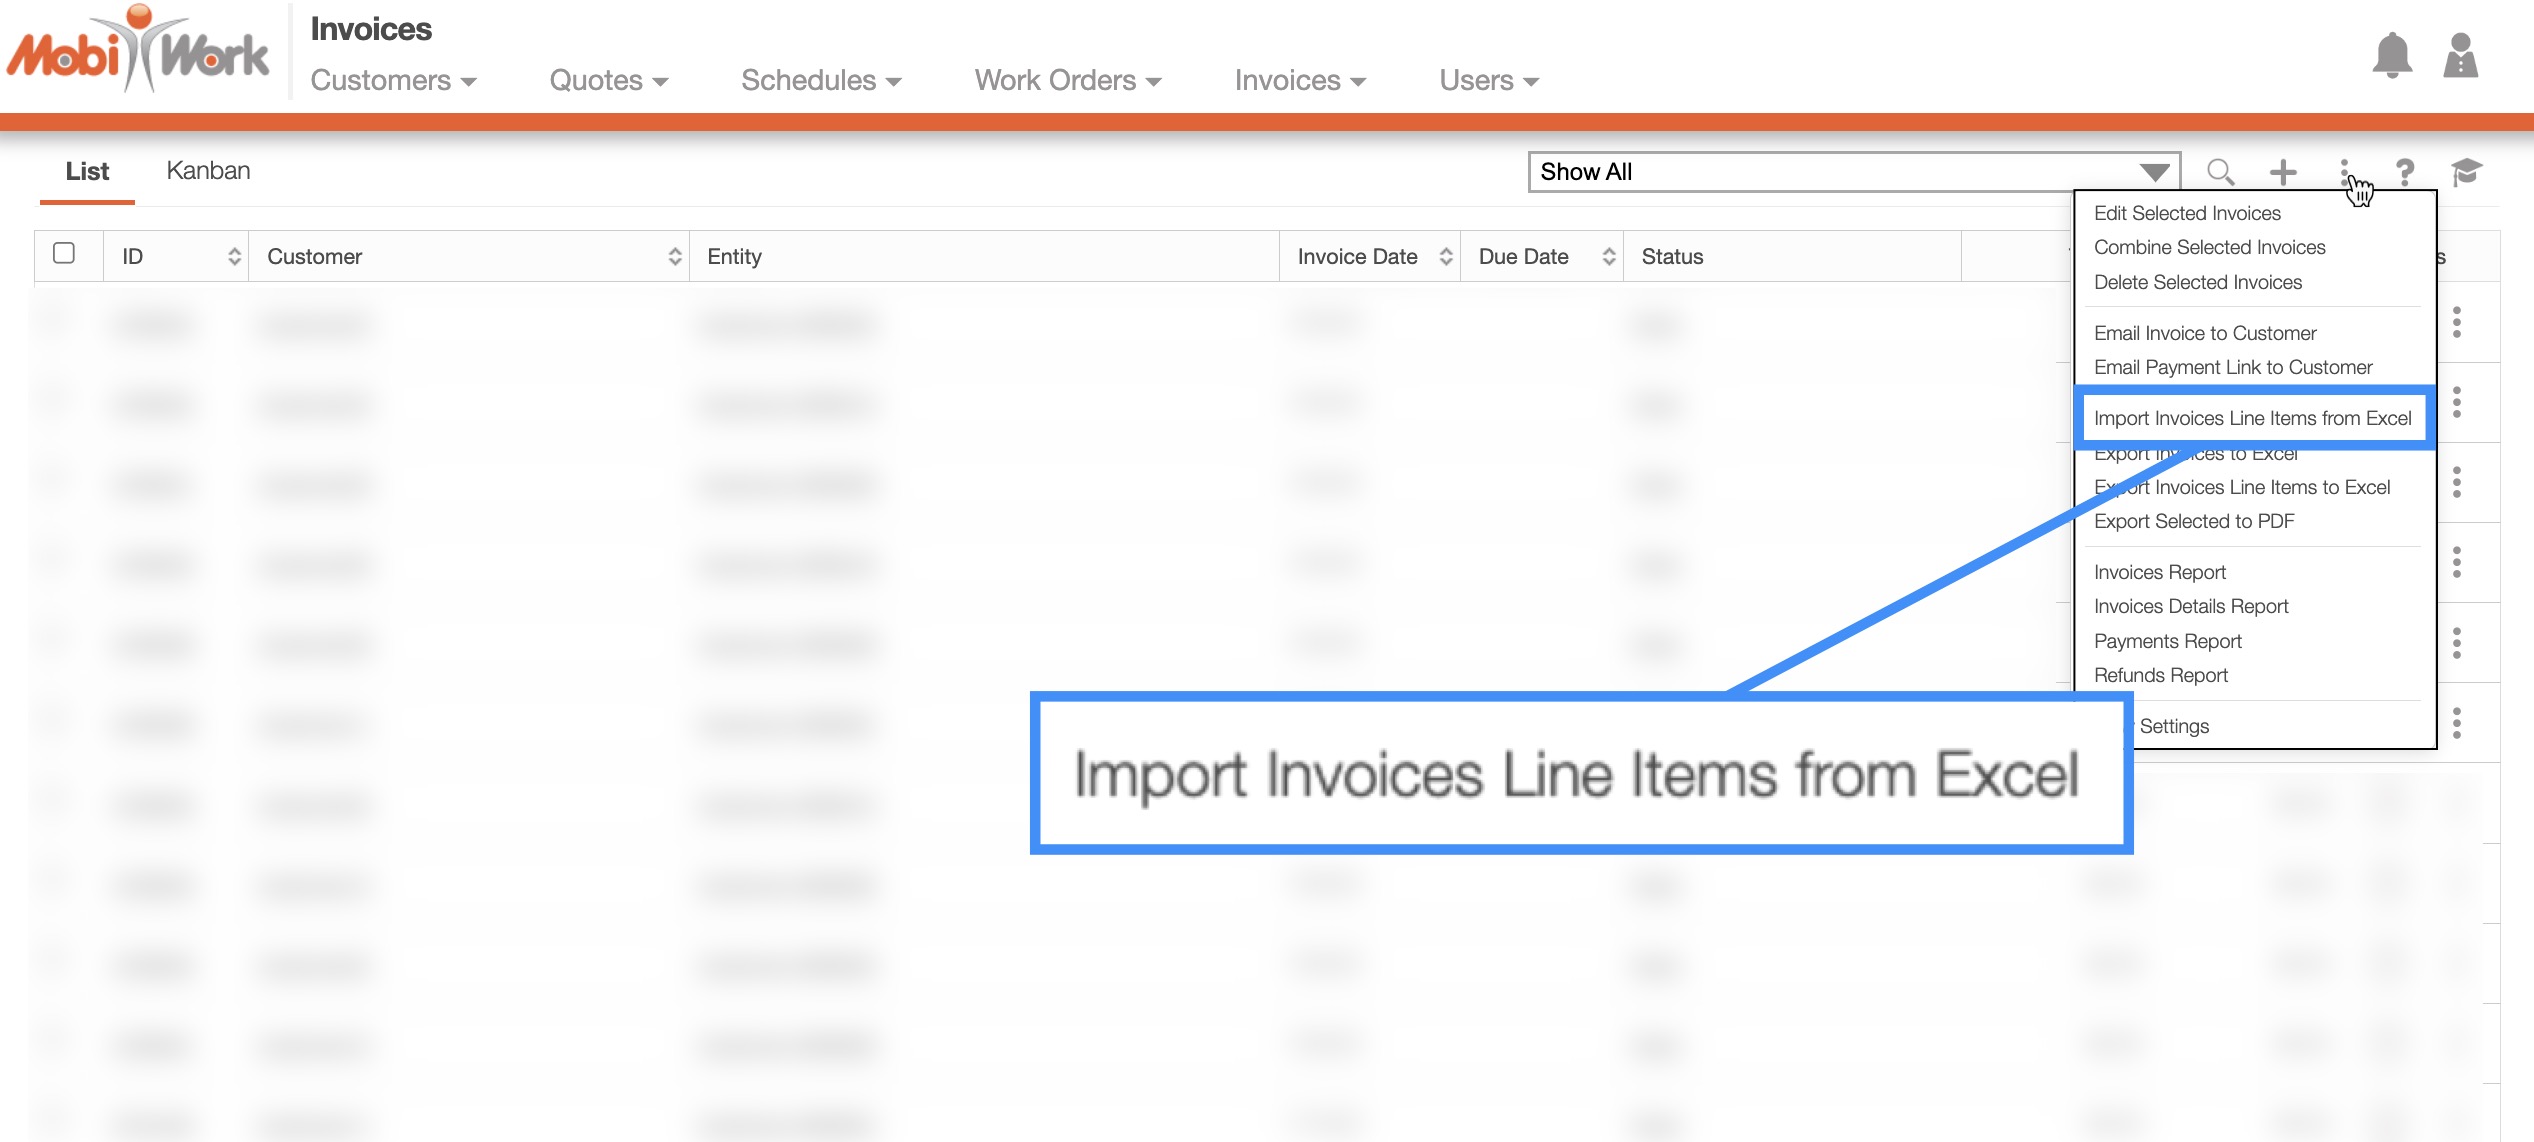Open the Payments Report entry
2534x1142 pixels.
point(2167,641)
